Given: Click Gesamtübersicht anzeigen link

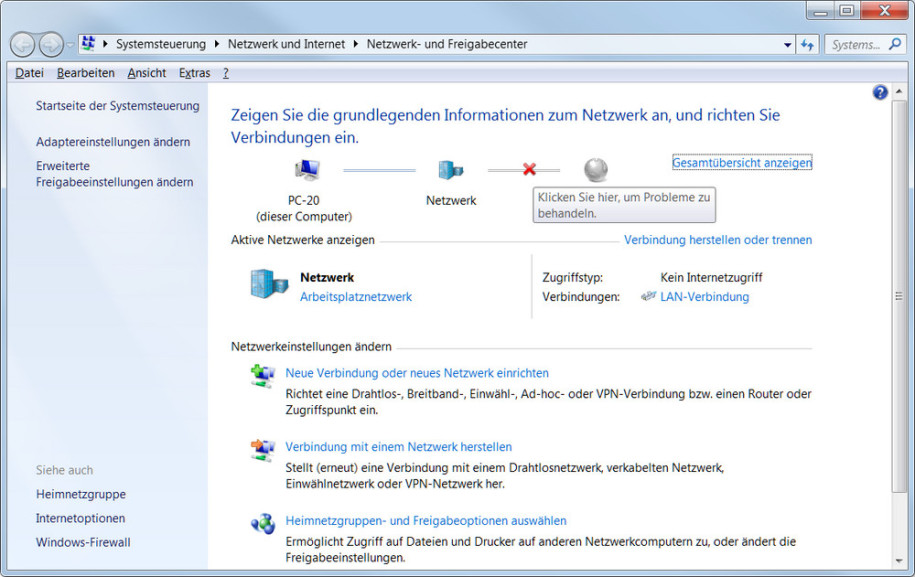Looking at the screenshot, I should [x=742, y=163].
